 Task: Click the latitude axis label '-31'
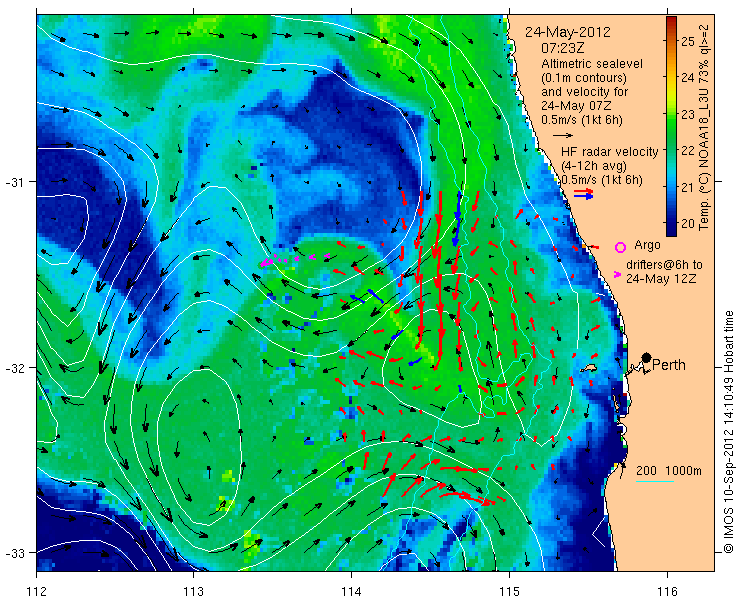pyautogui.click(x=14, y=182)
